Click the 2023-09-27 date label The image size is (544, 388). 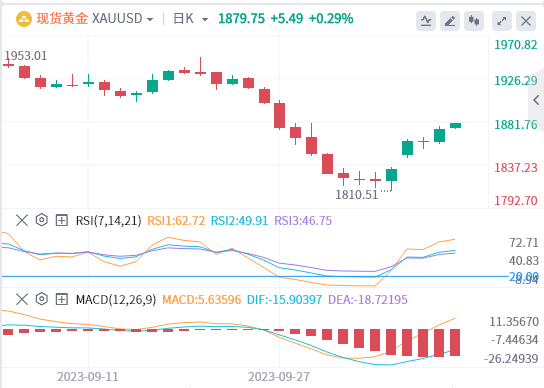(279, 377)
